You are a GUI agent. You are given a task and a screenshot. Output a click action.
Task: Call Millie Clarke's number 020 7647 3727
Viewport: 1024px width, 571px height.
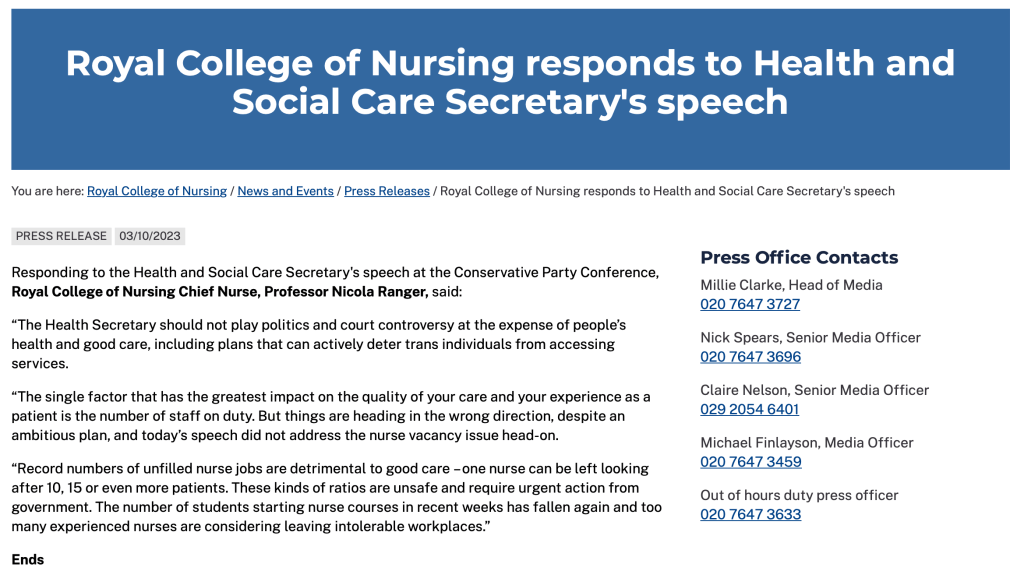coord(750,304)
